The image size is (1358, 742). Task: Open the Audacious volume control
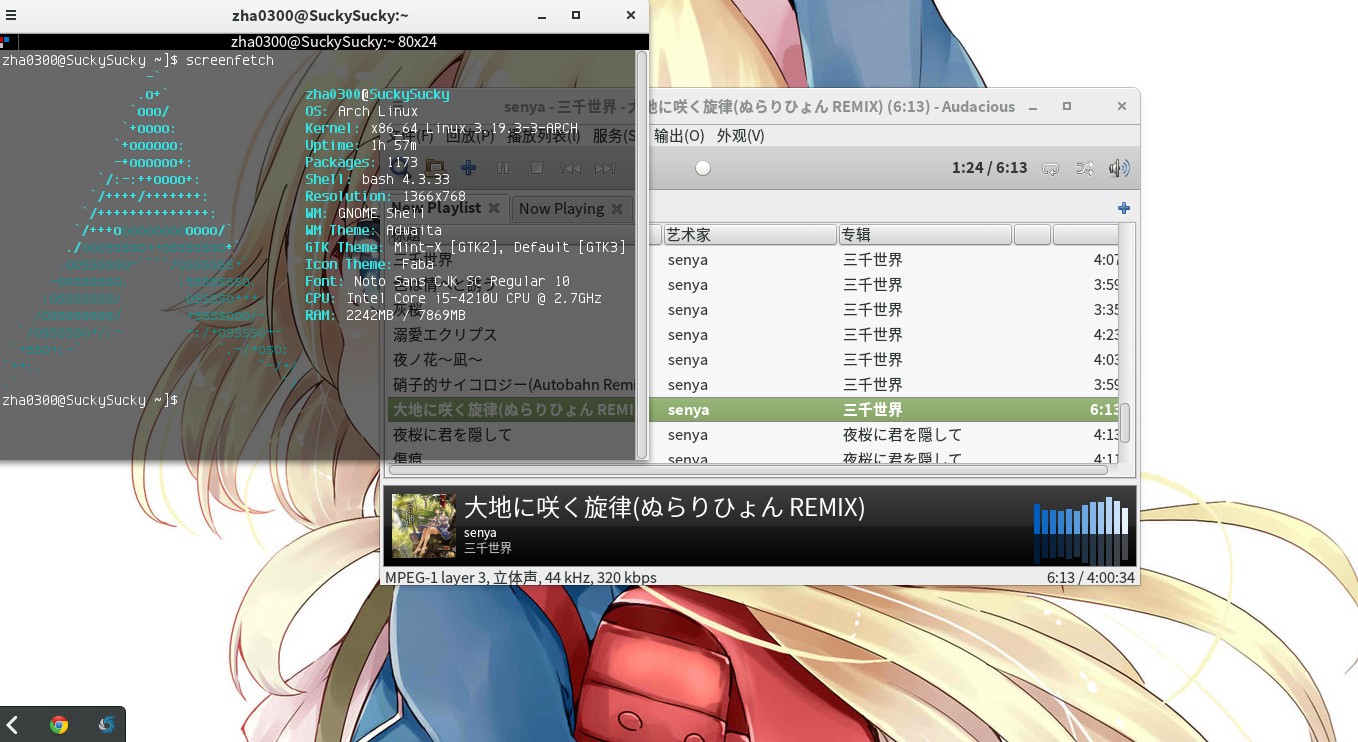coord(1120,169)
